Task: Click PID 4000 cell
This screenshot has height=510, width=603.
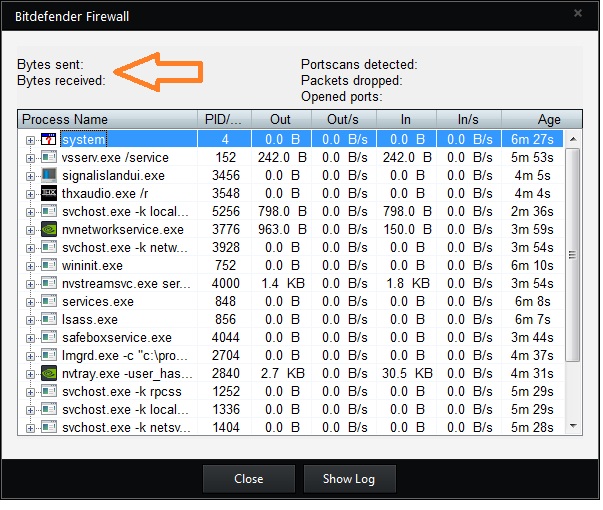Action: [225, 283]
